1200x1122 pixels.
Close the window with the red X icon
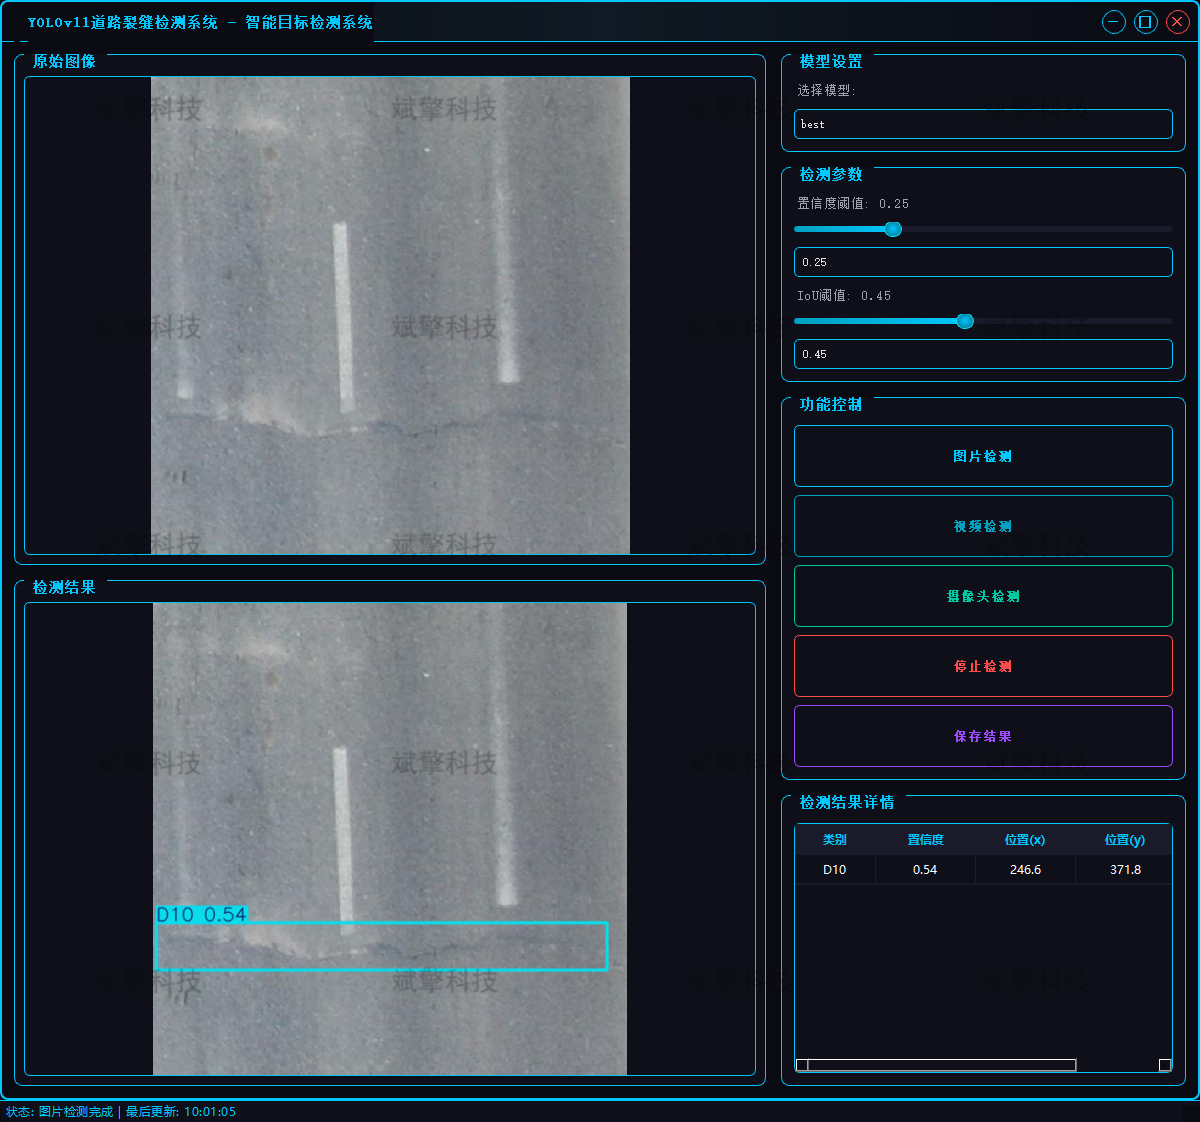pos(1177,22)
